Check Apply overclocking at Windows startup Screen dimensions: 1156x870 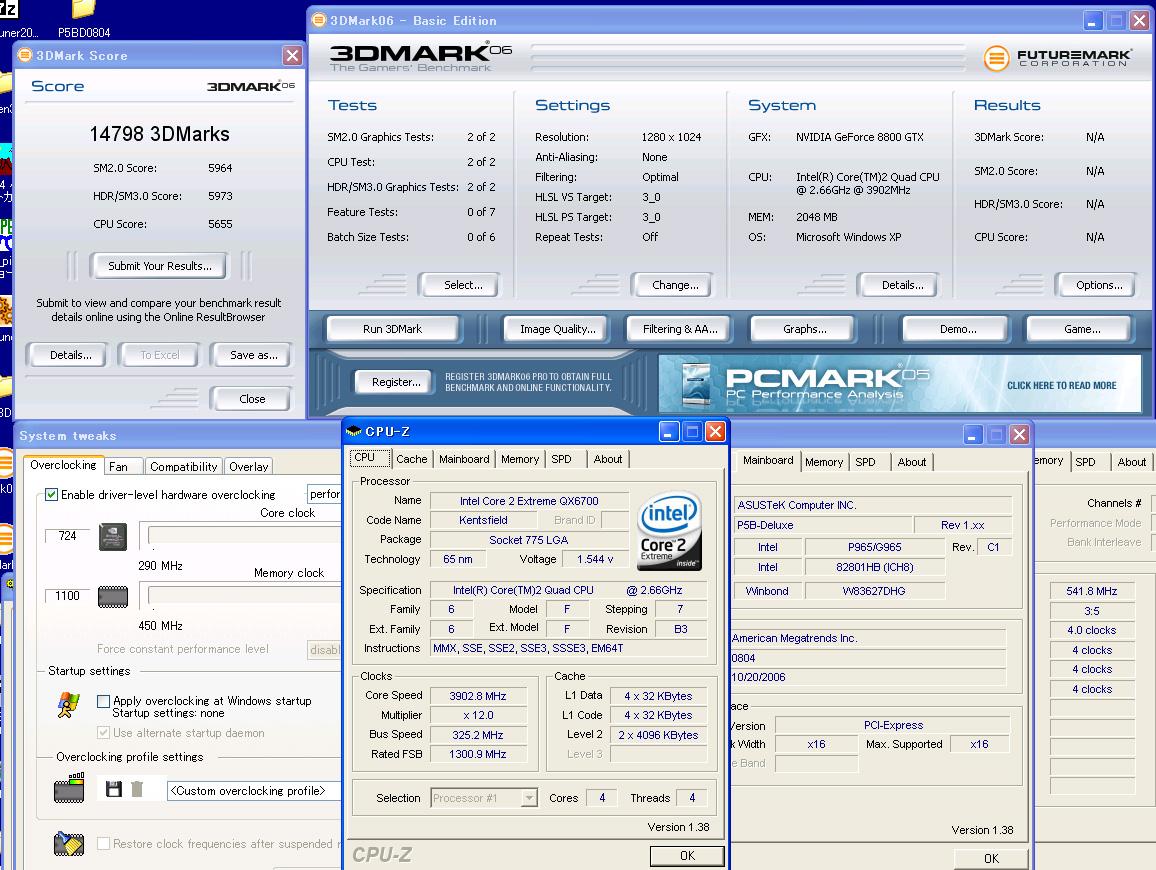(x=104, y=701)
